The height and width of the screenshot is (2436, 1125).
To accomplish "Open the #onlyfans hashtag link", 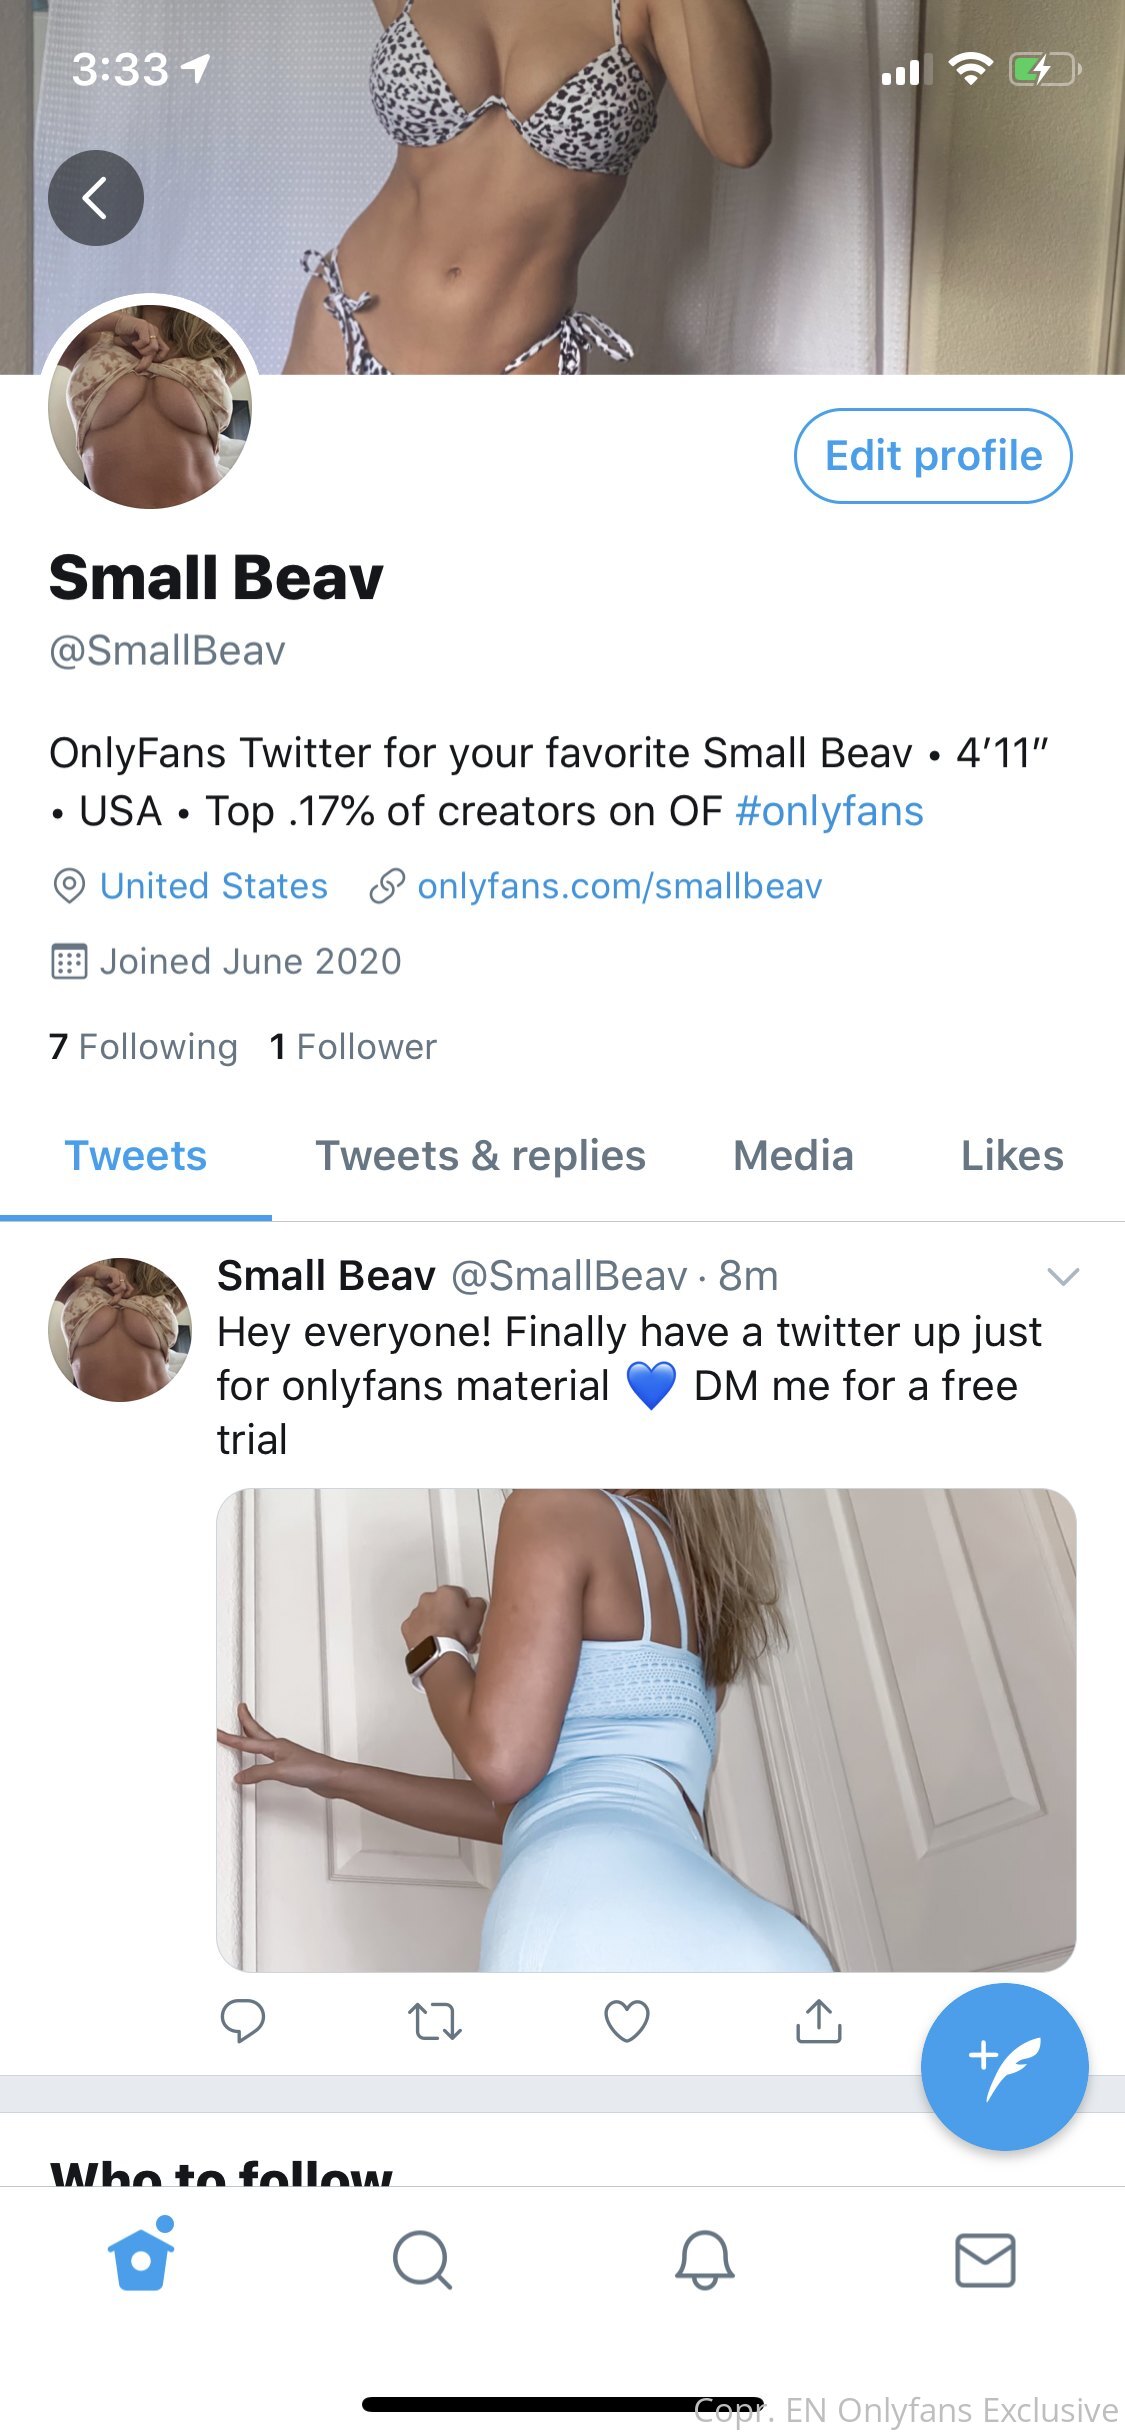I will tap(829, 811).
